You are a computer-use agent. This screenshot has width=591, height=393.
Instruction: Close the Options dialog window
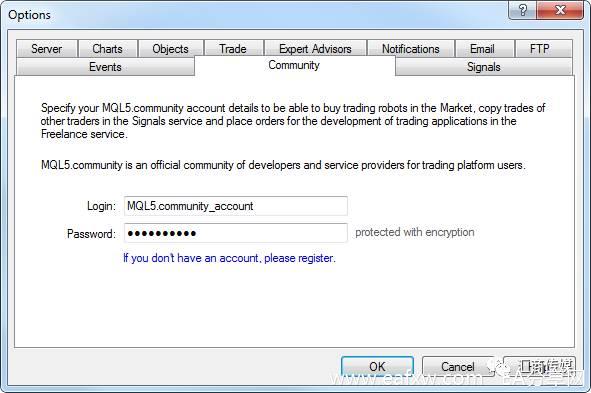click(x=560, y=10)
